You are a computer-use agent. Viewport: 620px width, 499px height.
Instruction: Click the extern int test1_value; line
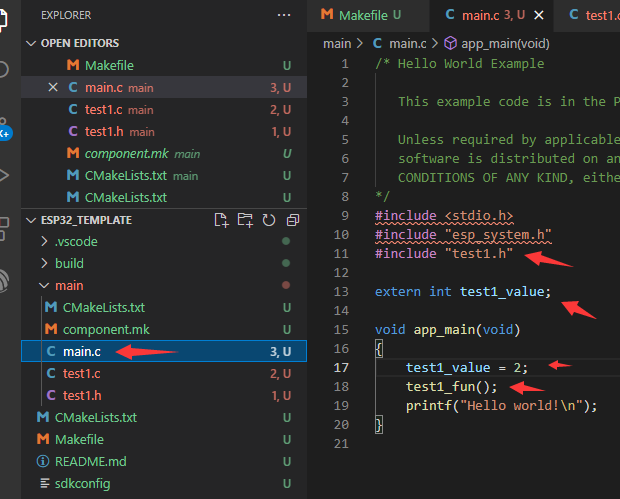point(463,292)
